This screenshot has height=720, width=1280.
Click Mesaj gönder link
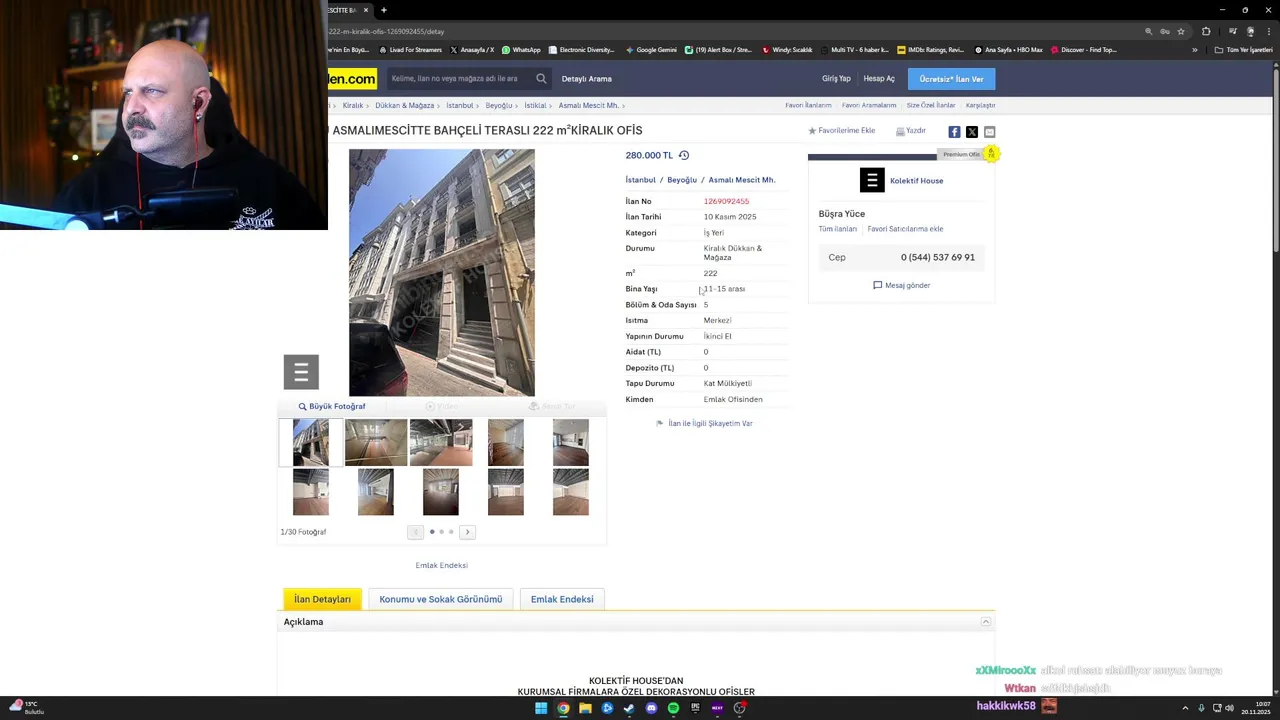(902, 285)
